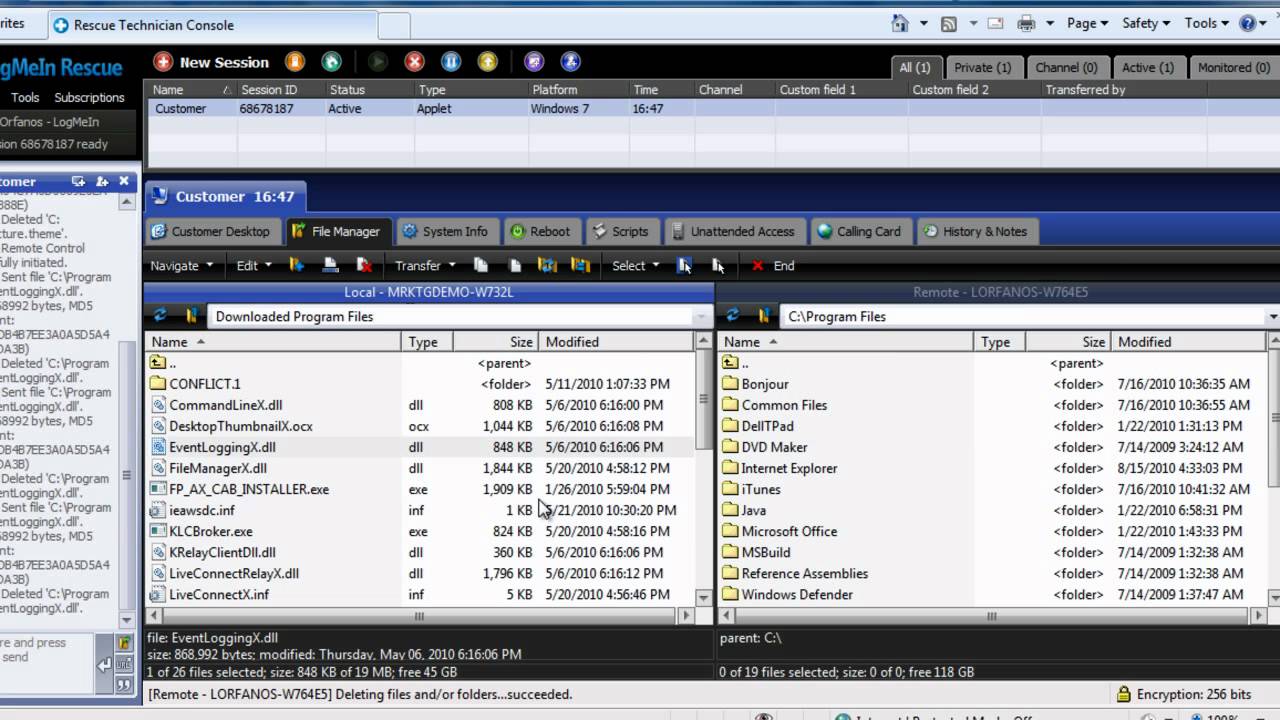1280x720 pixels.
Task: Click the red X close session icon
Action: [x=414, y=62]
